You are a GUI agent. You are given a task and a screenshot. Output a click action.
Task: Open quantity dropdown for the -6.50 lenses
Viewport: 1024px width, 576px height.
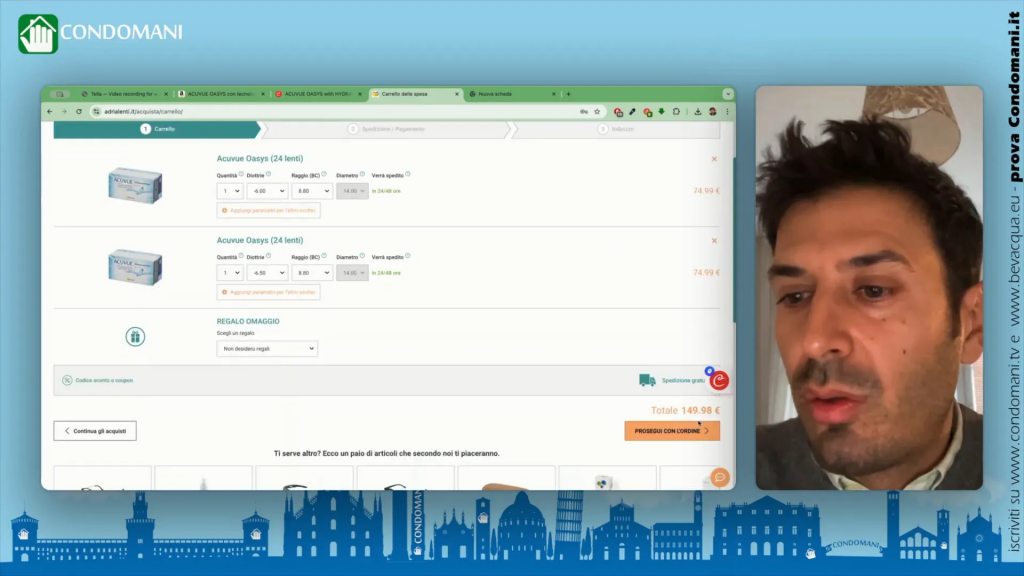pos(230,273)
